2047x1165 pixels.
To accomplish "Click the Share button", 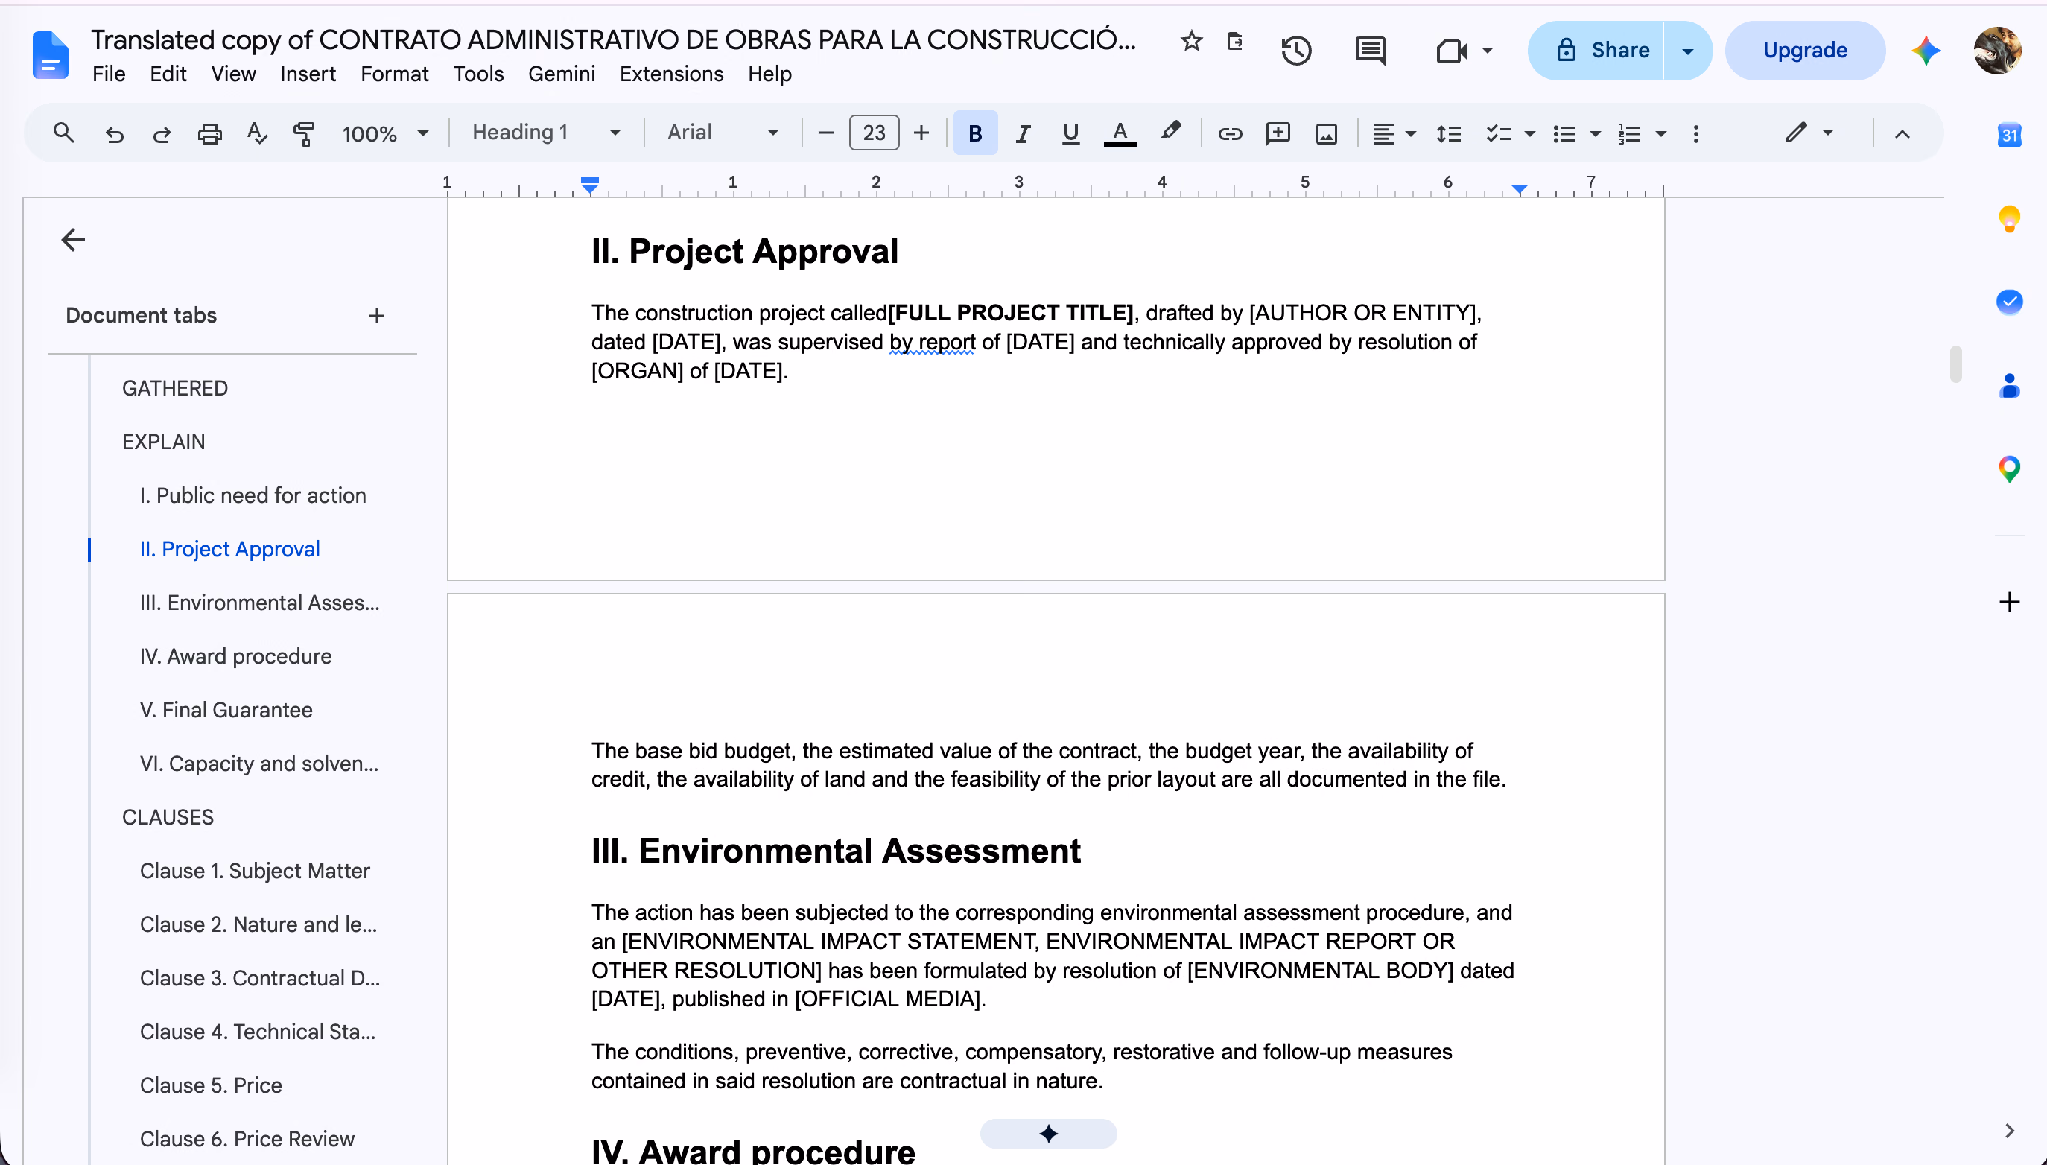I will click(1597, 50).
